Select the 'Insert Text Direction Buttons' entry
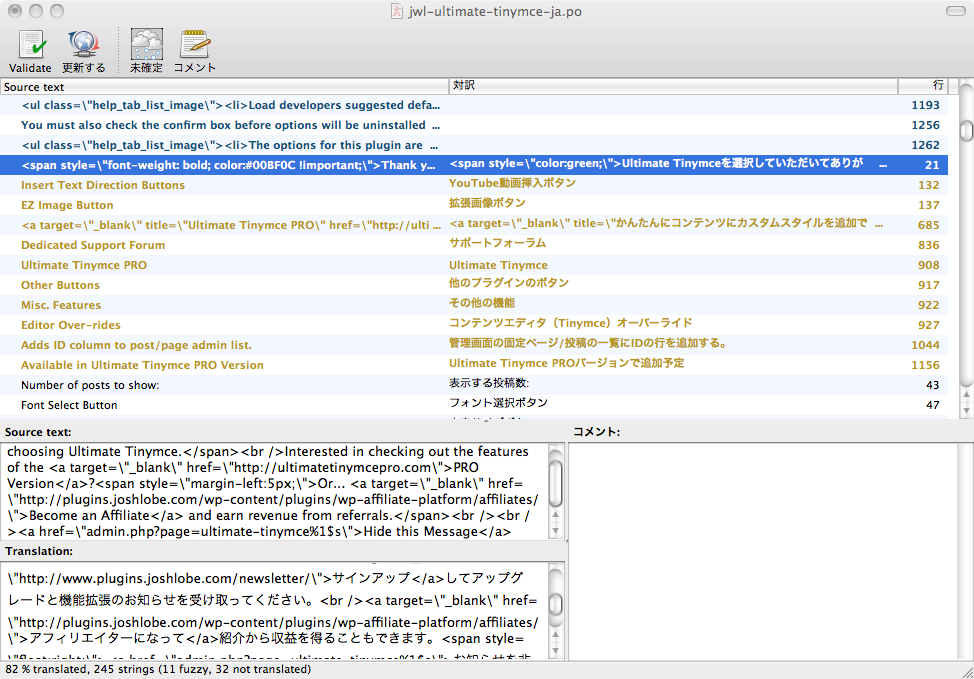 (x=103, y=185)
